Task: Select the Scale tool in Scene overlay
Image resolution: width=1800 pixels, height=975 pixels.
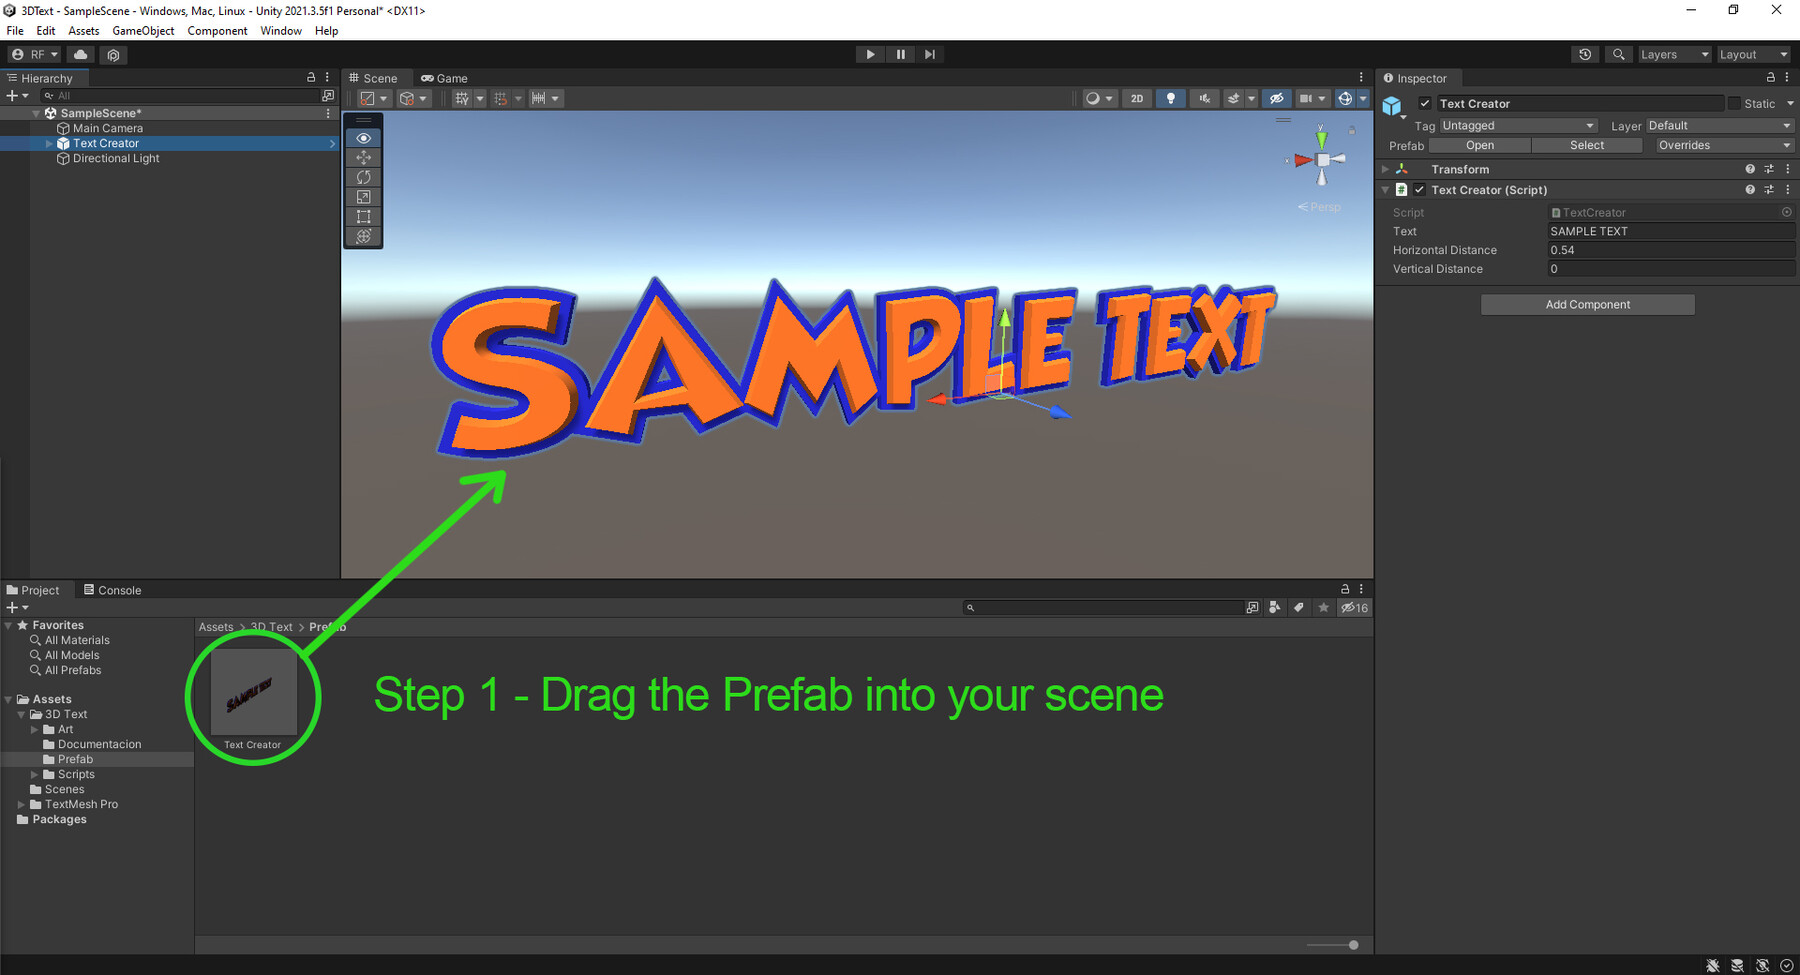Action: 363,197
